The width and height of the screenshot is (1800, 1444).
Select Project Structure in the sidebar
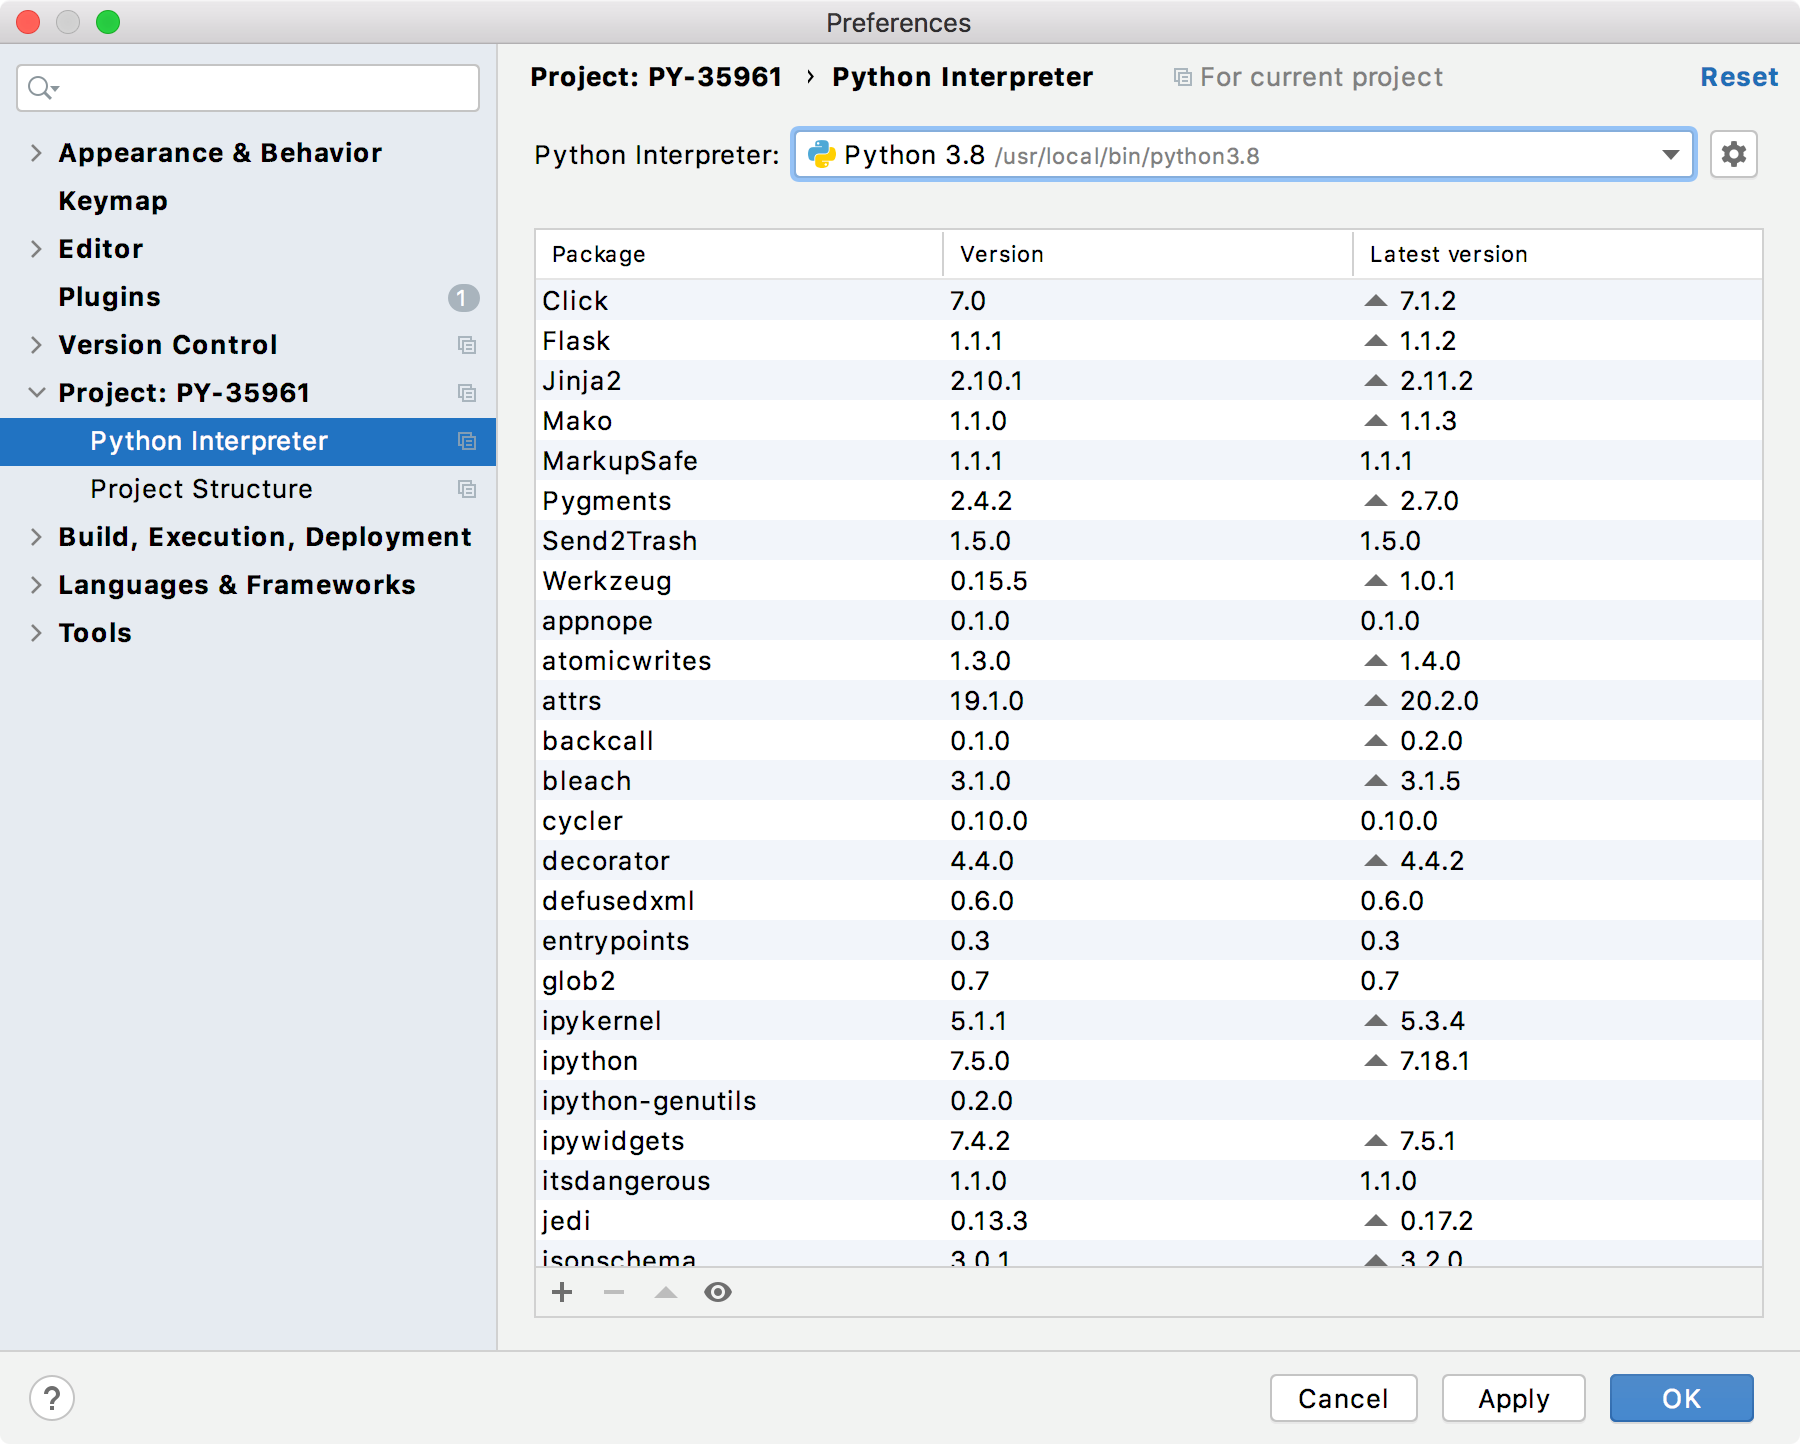pyautogui.click(x=201, y=489)
